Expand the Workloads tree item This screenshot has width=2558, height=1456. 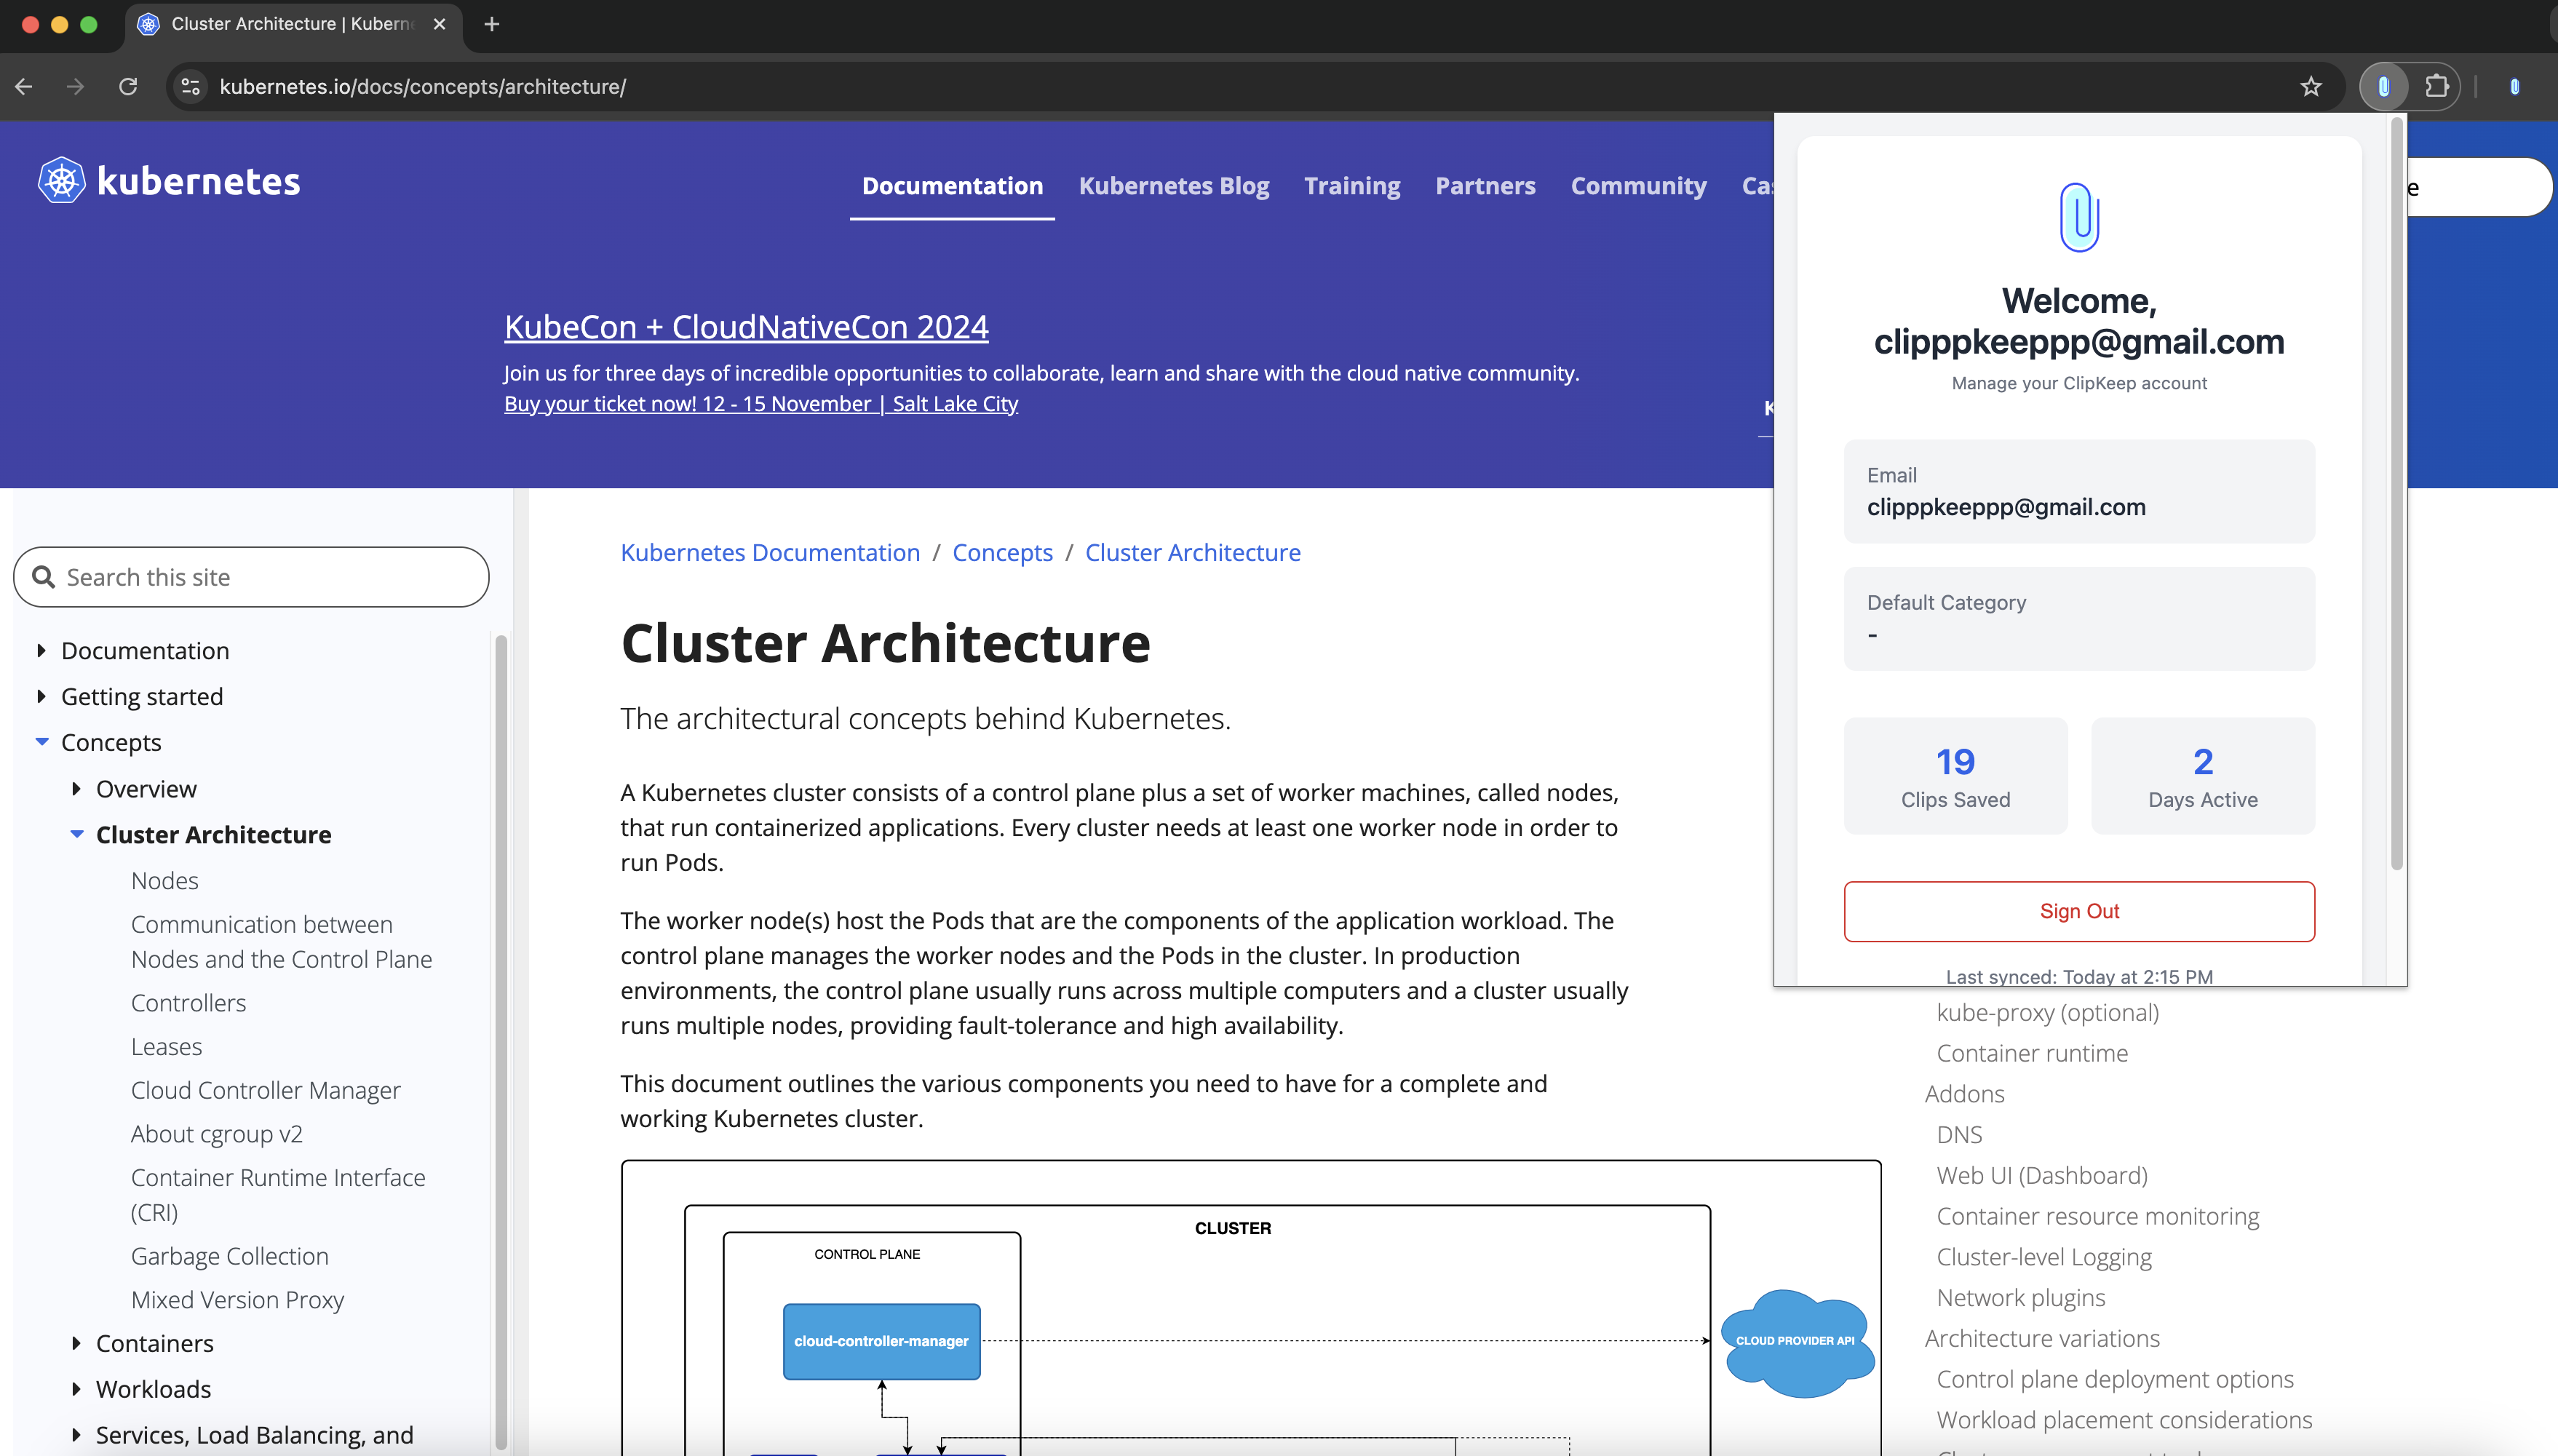[x=76, y=1389]
